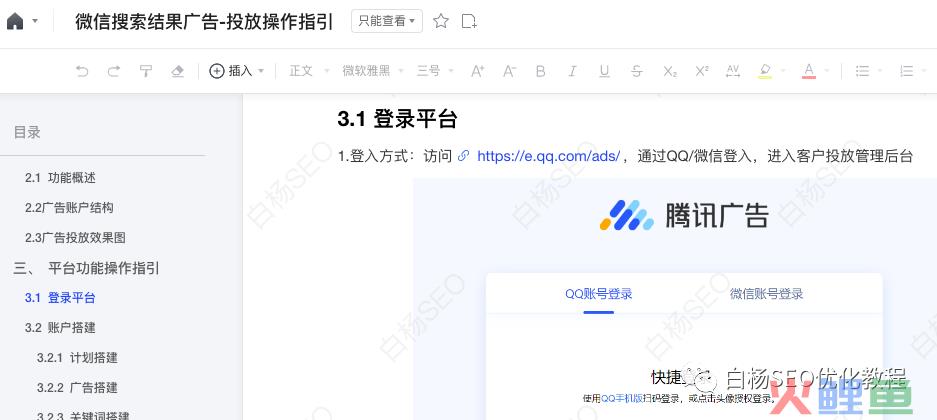Open the 插入 insert menu
This screenshot has width=937, height=420.
(x=237, y=71)
